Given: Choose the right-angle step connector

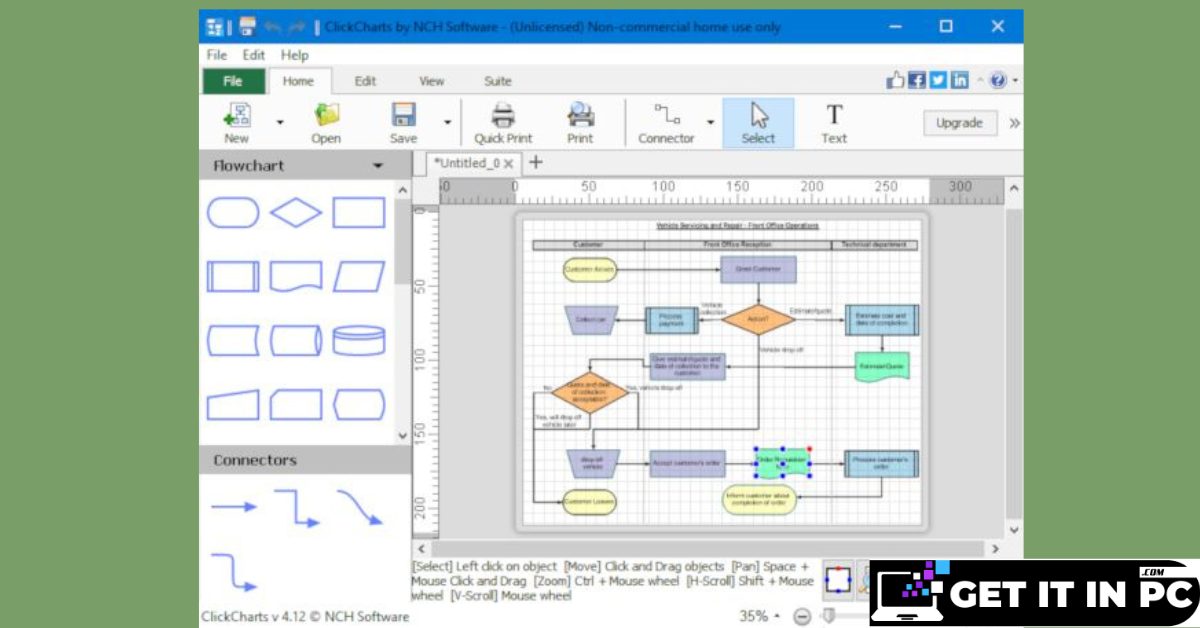Looking at the screenshot, I should (x=297, y=508).
